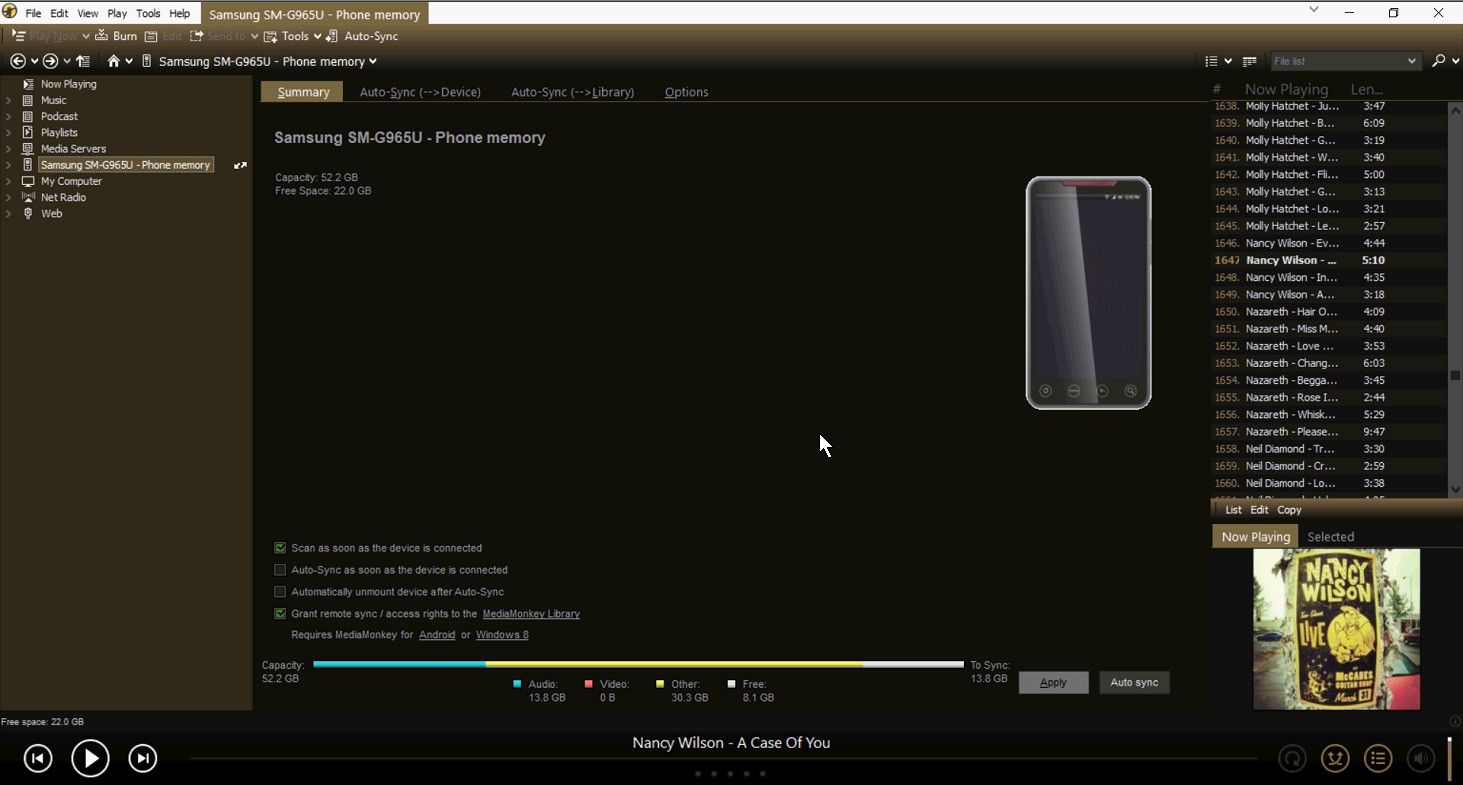Toggle repeat playback icon
This screenshot has height=785, width=1463.
[x=1292, y=759]
